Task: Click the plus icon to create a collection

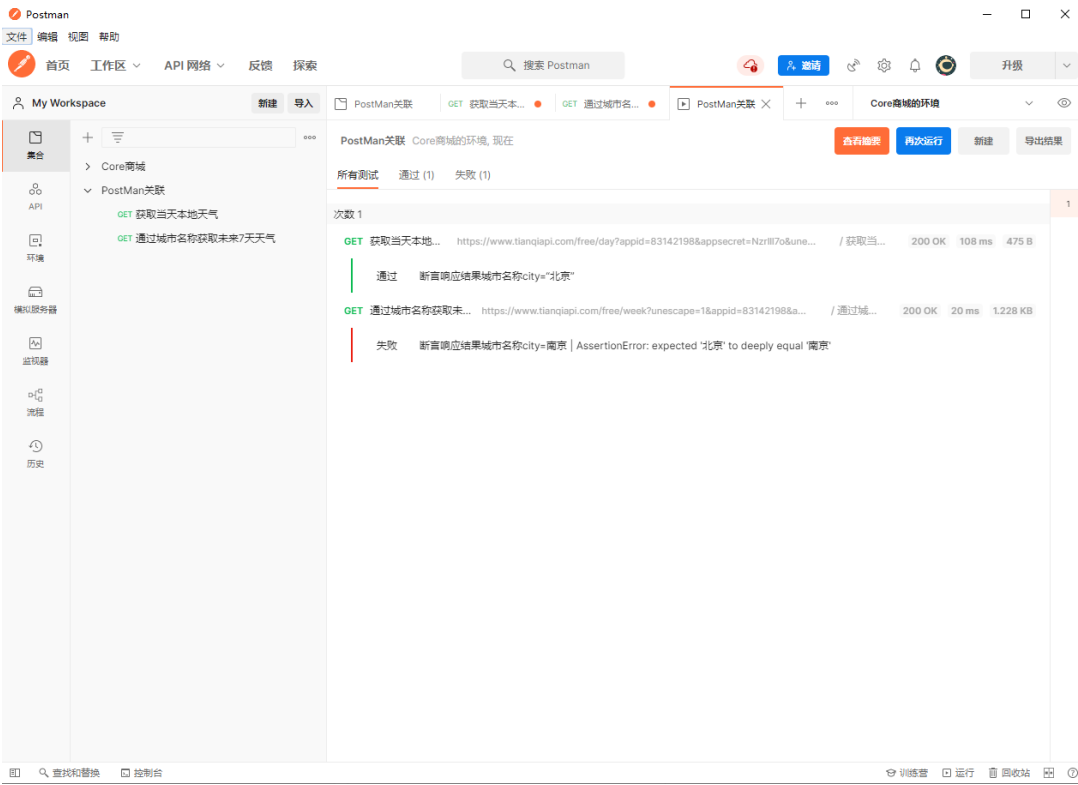Action: (87, 137)
